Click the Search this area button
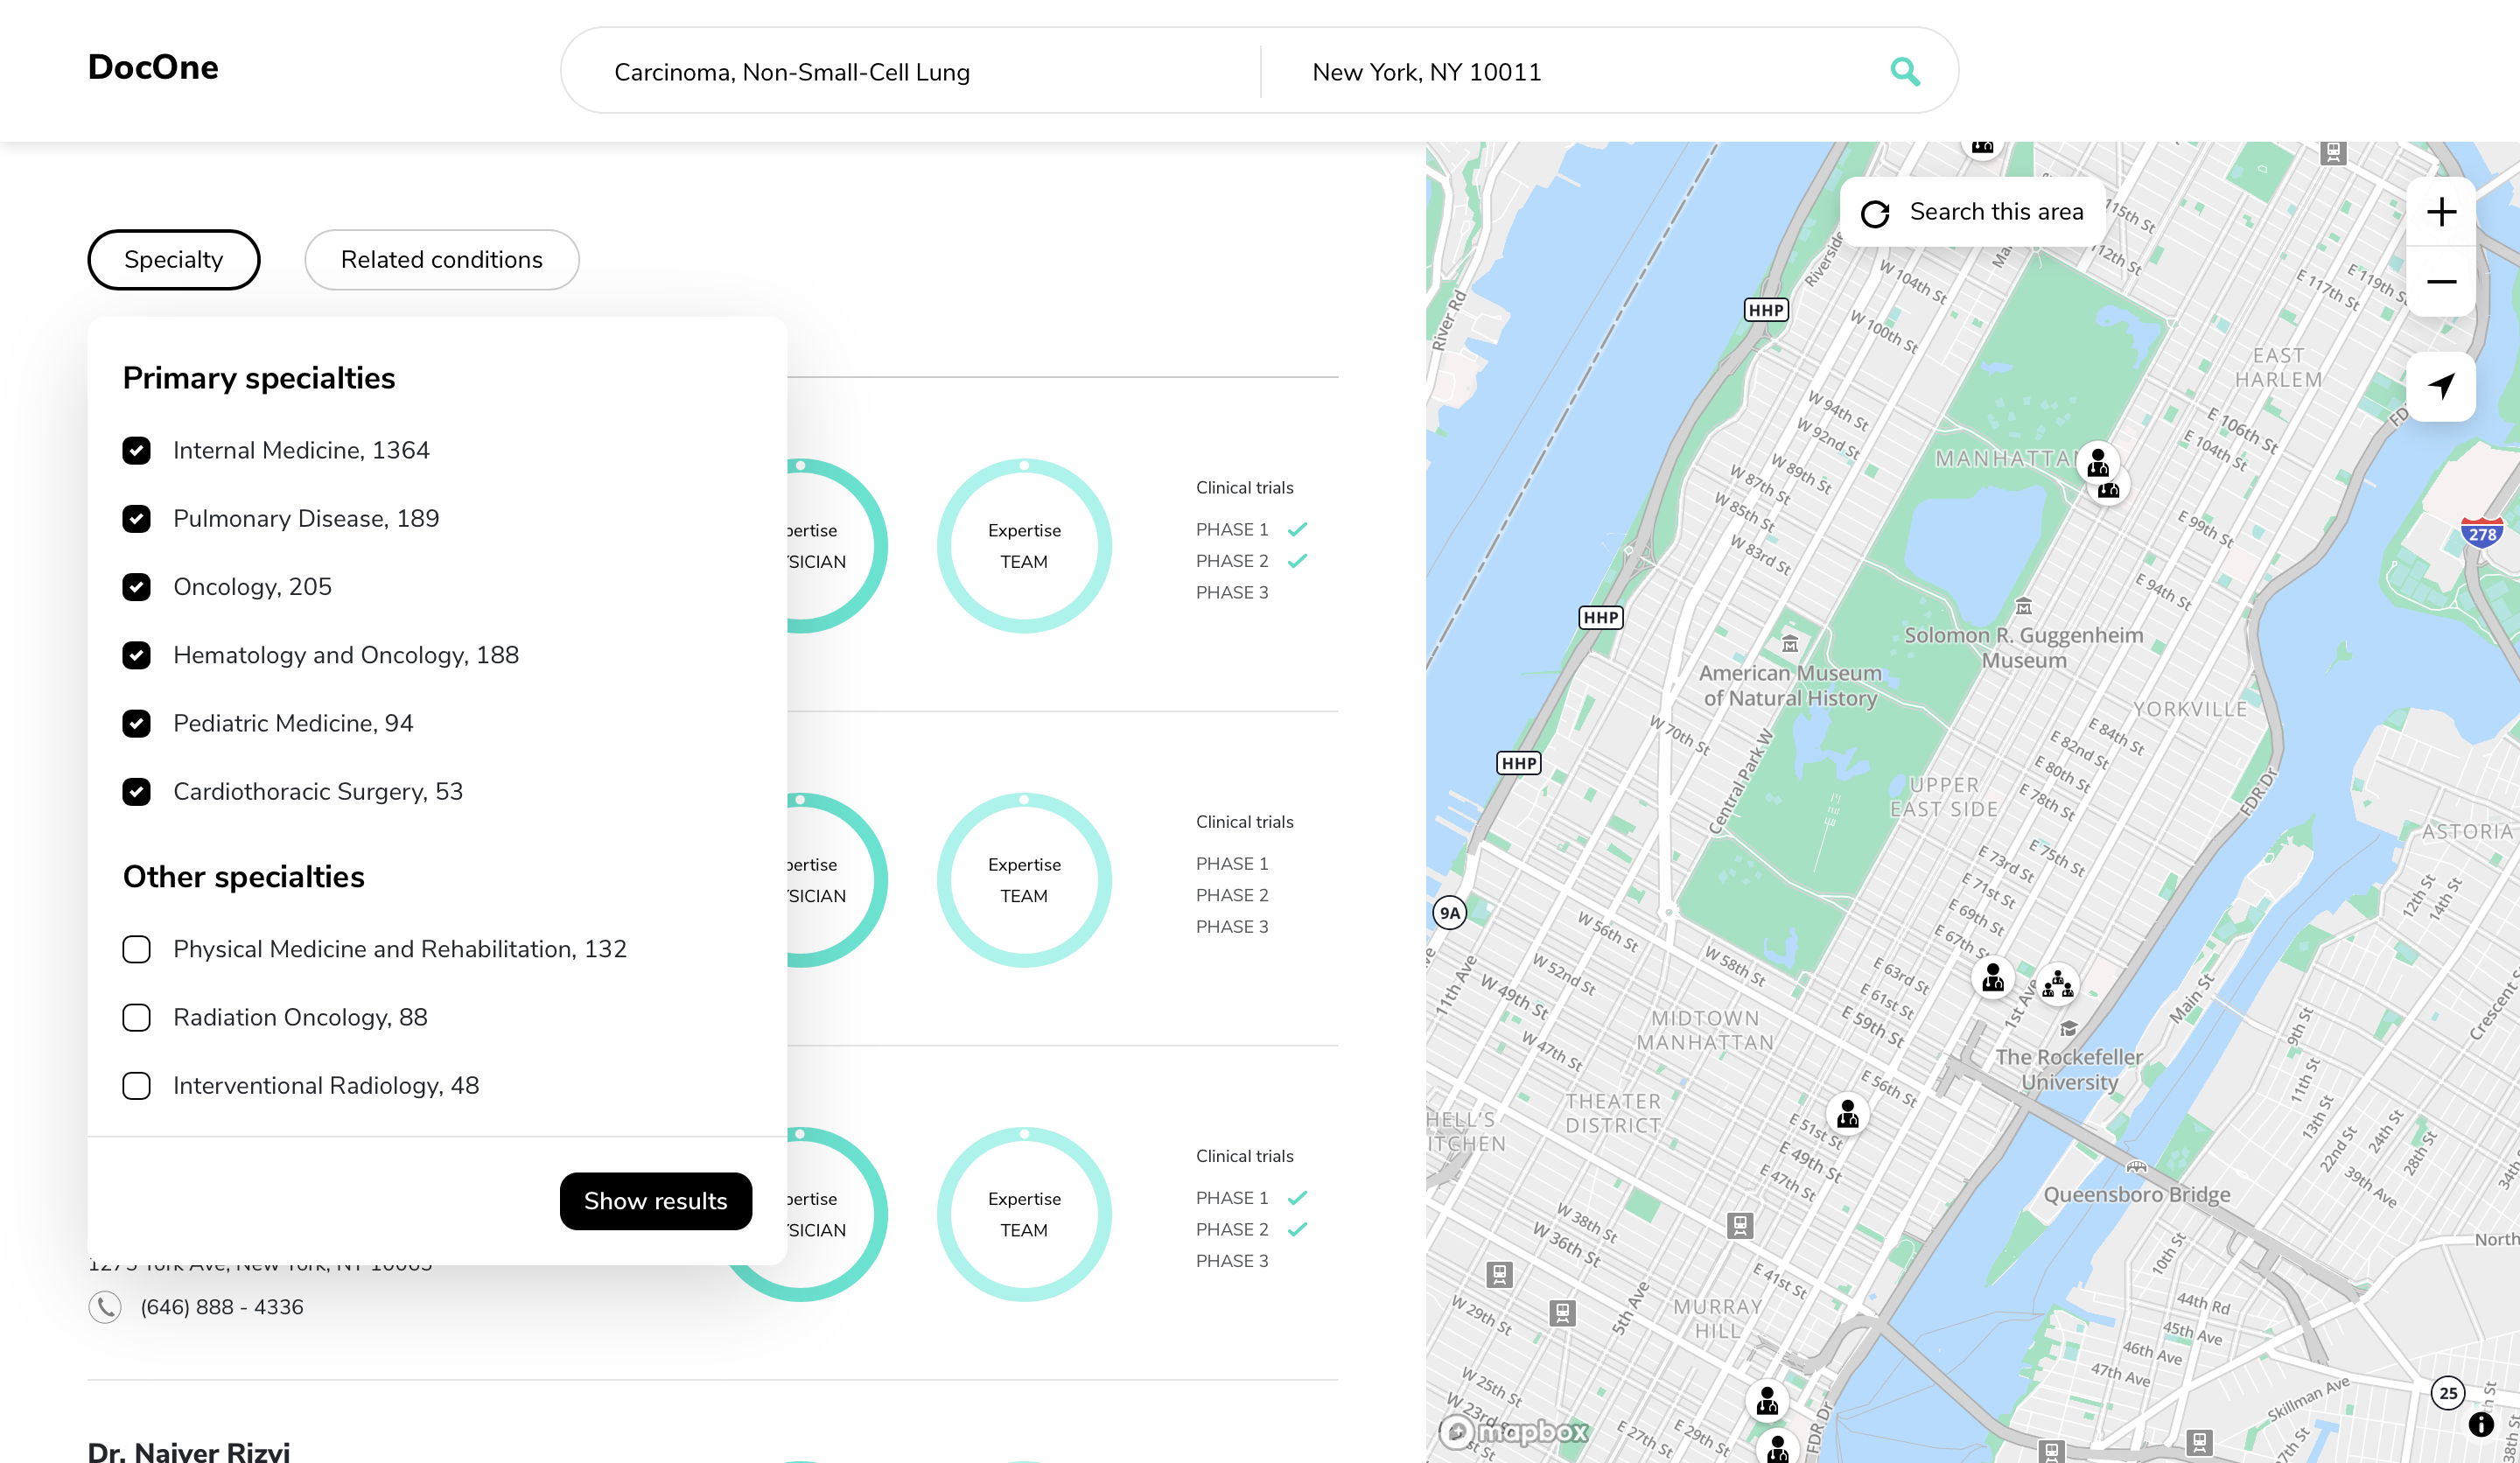Image resolution: width=2520 pixels, height=1463 pixels. [x=1995, y=212]
